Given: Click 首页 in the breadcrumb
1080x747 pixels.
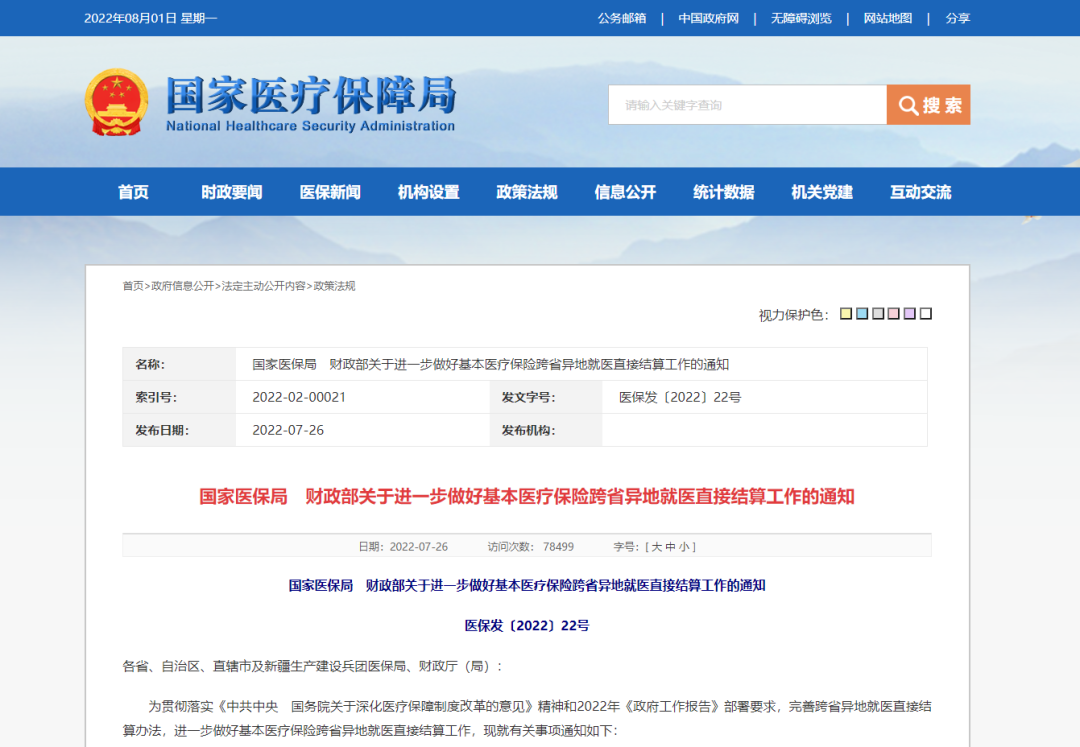Looking at the screenshot, I should [x=133, y=286].
